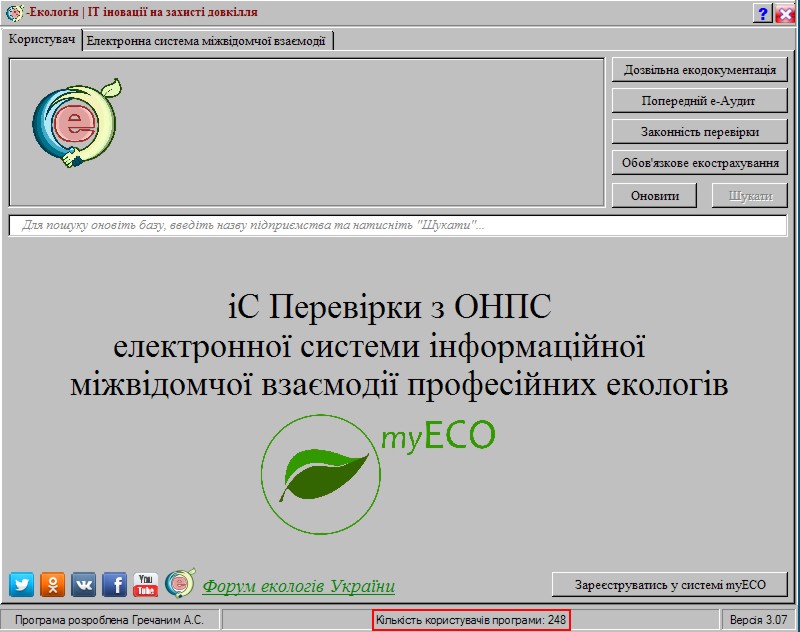Screen dimensions: 800x632
Task: Open the YouTube icon
Action: click(x=146, y=585)
